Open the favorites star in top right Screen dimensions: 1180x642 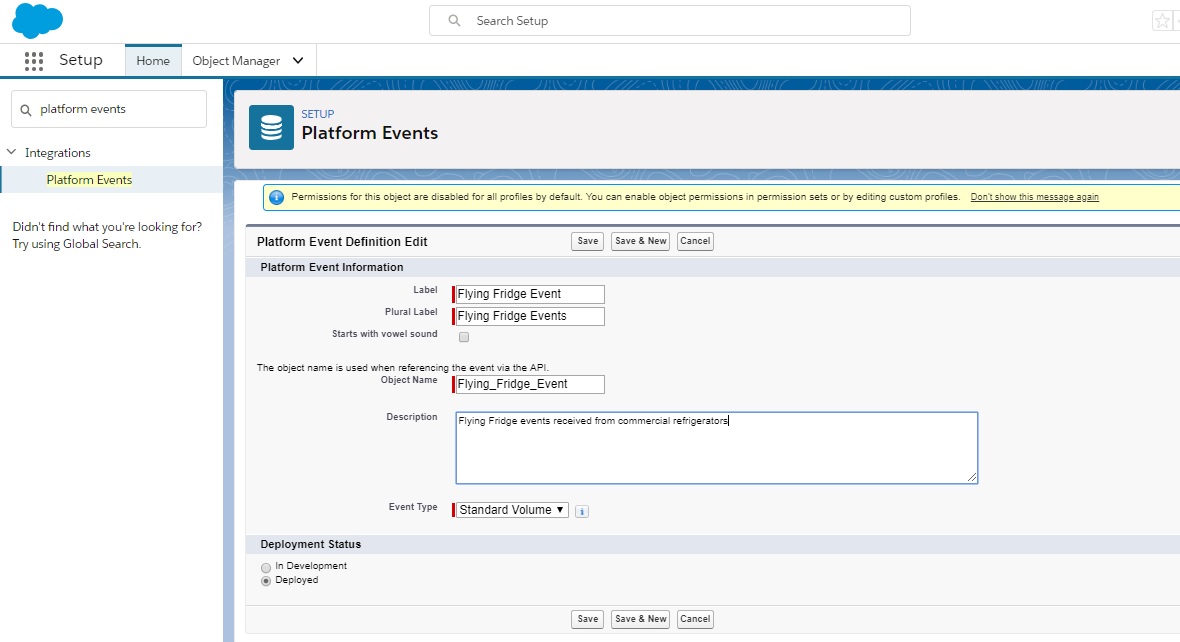(x=1161, y=20)
